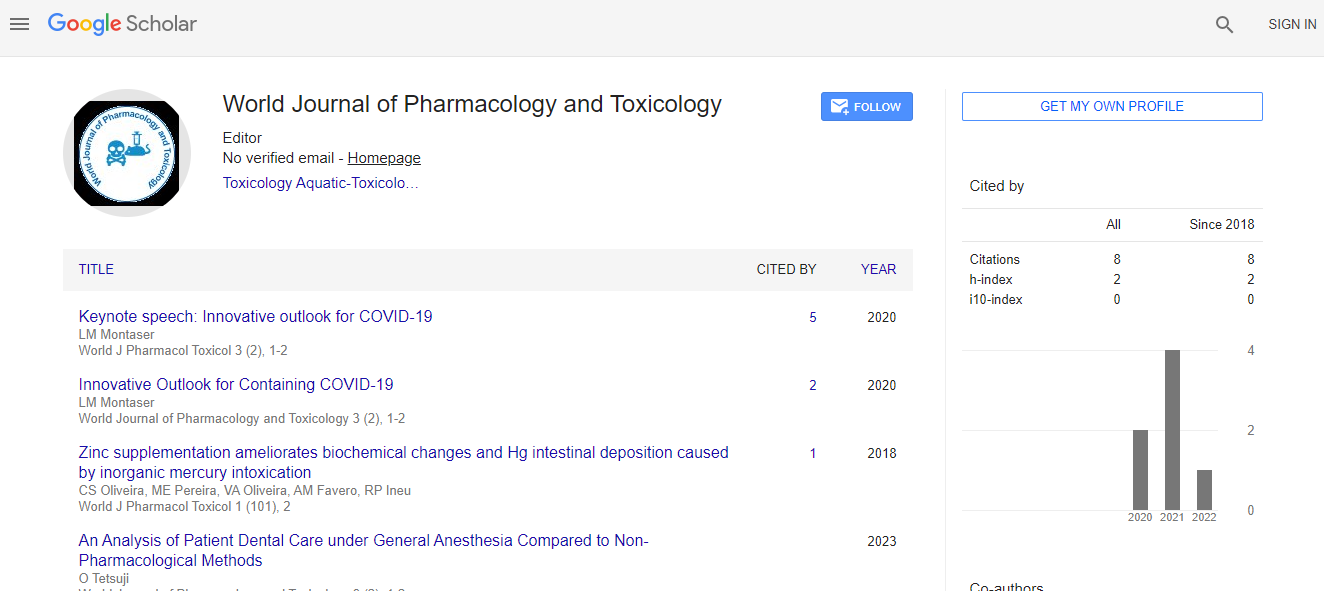Sort articles by Year column
Screen dimensions: 1324x591
click(x=878, y=269)
